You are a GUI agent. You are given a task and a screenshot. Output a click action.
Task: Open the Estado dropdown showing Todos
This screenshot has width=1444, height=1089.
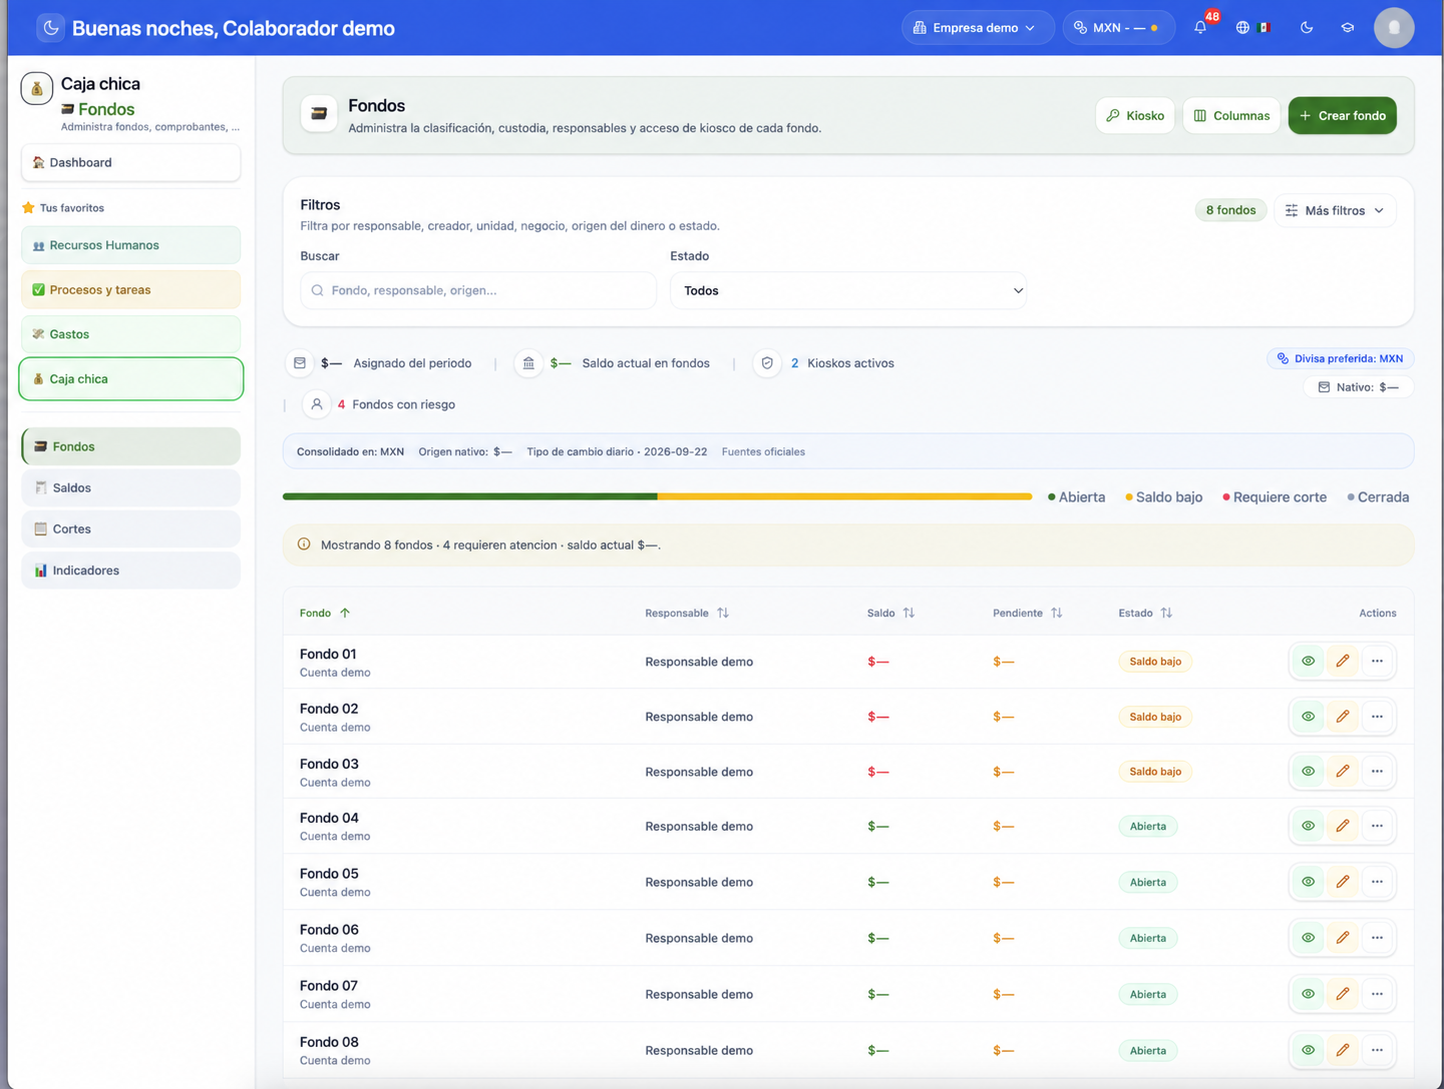click(x=848, y=290)
